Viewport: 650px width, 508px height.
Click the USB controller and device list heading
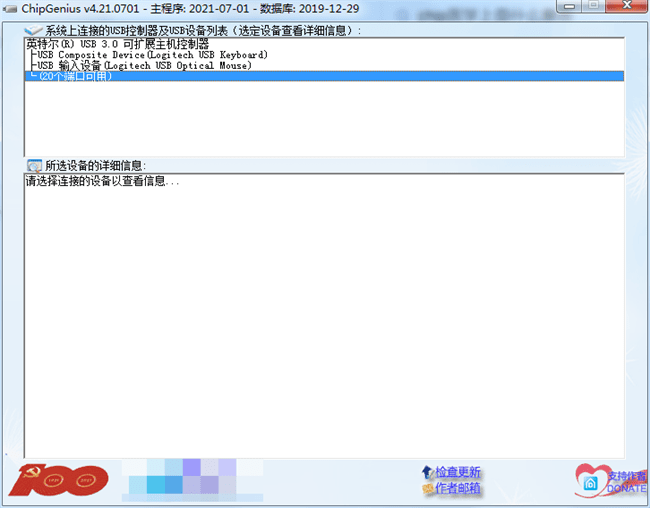point(203,31)
